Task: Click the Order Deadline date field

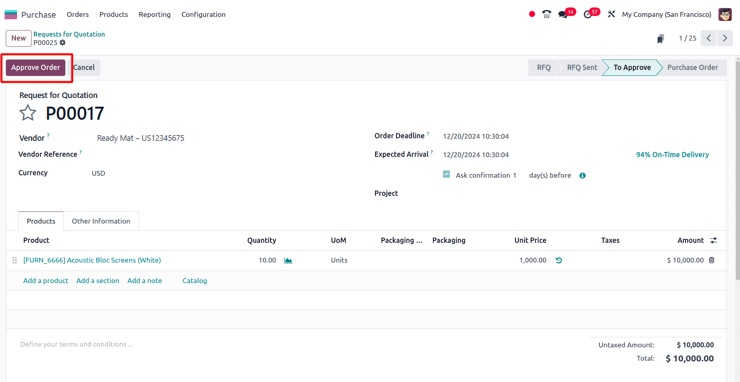Action: [x=476, y=136]
